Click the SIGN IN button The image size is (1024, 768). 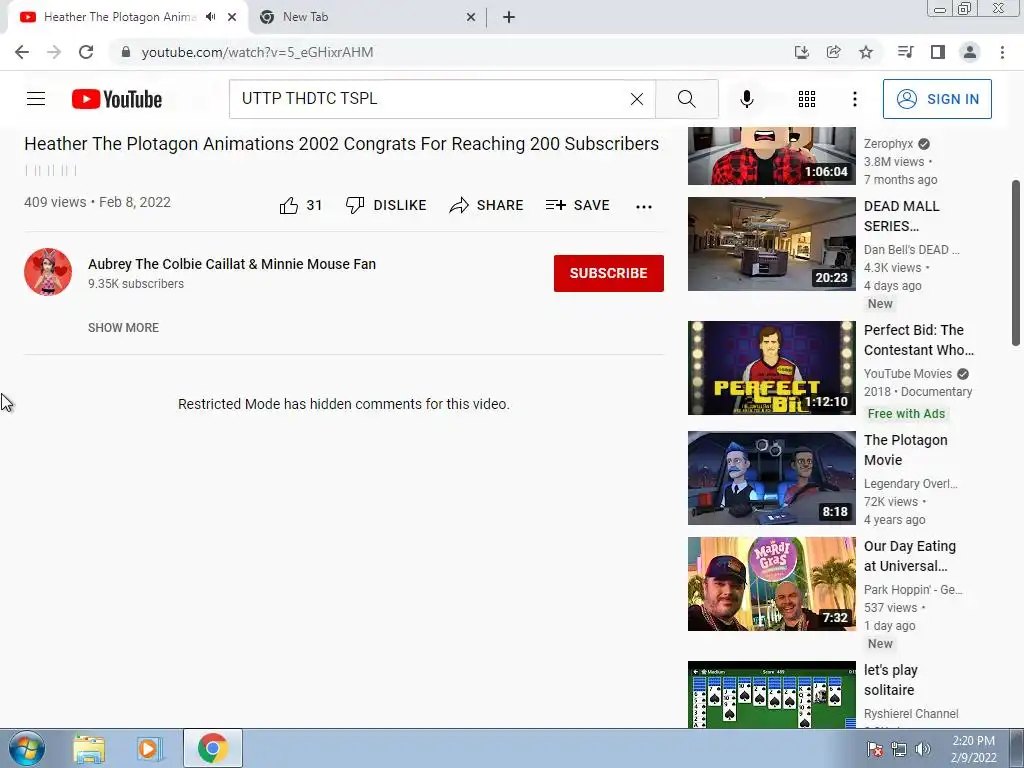coord(937,99)
